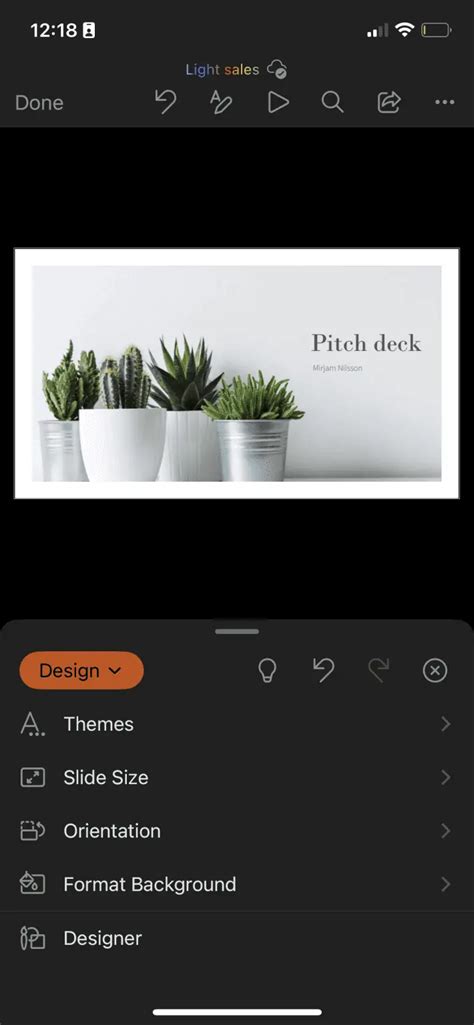This screenshot has height=1025, width=474.
Task: Tap the cloud saved status icon
Action: [279, 69]
